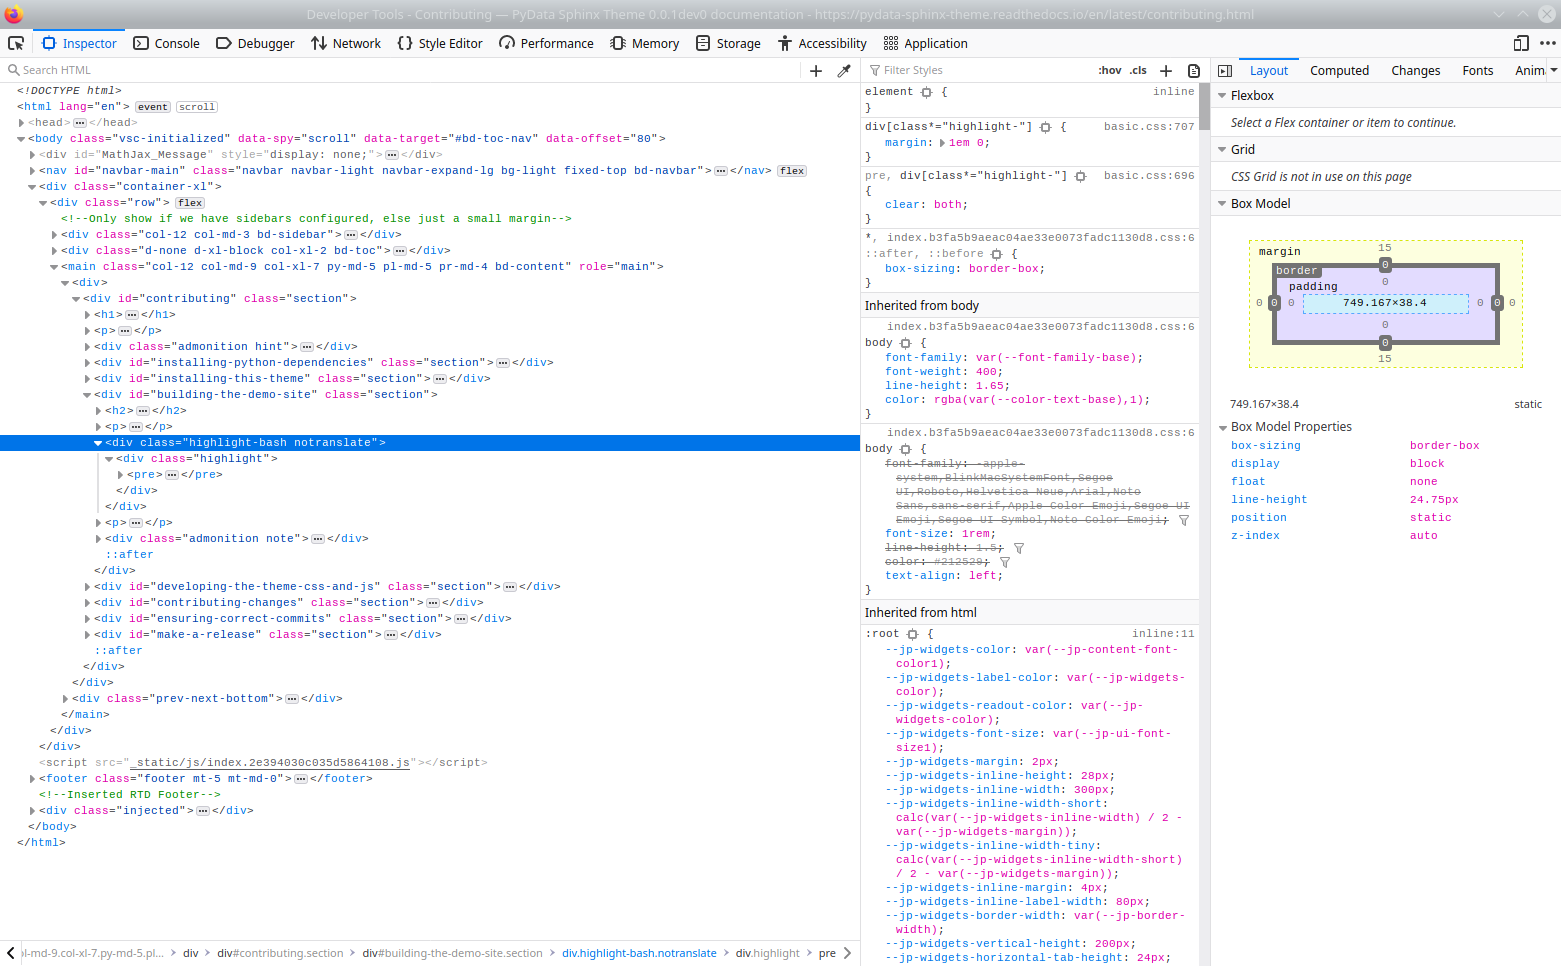1561x966 pixels.
Task: Expand the head element node
Action: point(20,122)
